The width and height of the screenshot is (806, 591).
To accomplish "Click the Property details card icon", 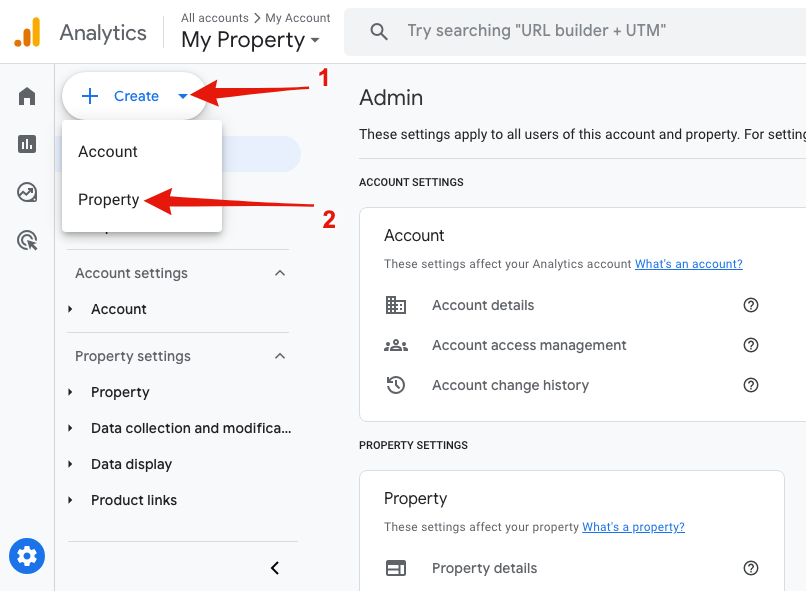I will tap(396, 568).
